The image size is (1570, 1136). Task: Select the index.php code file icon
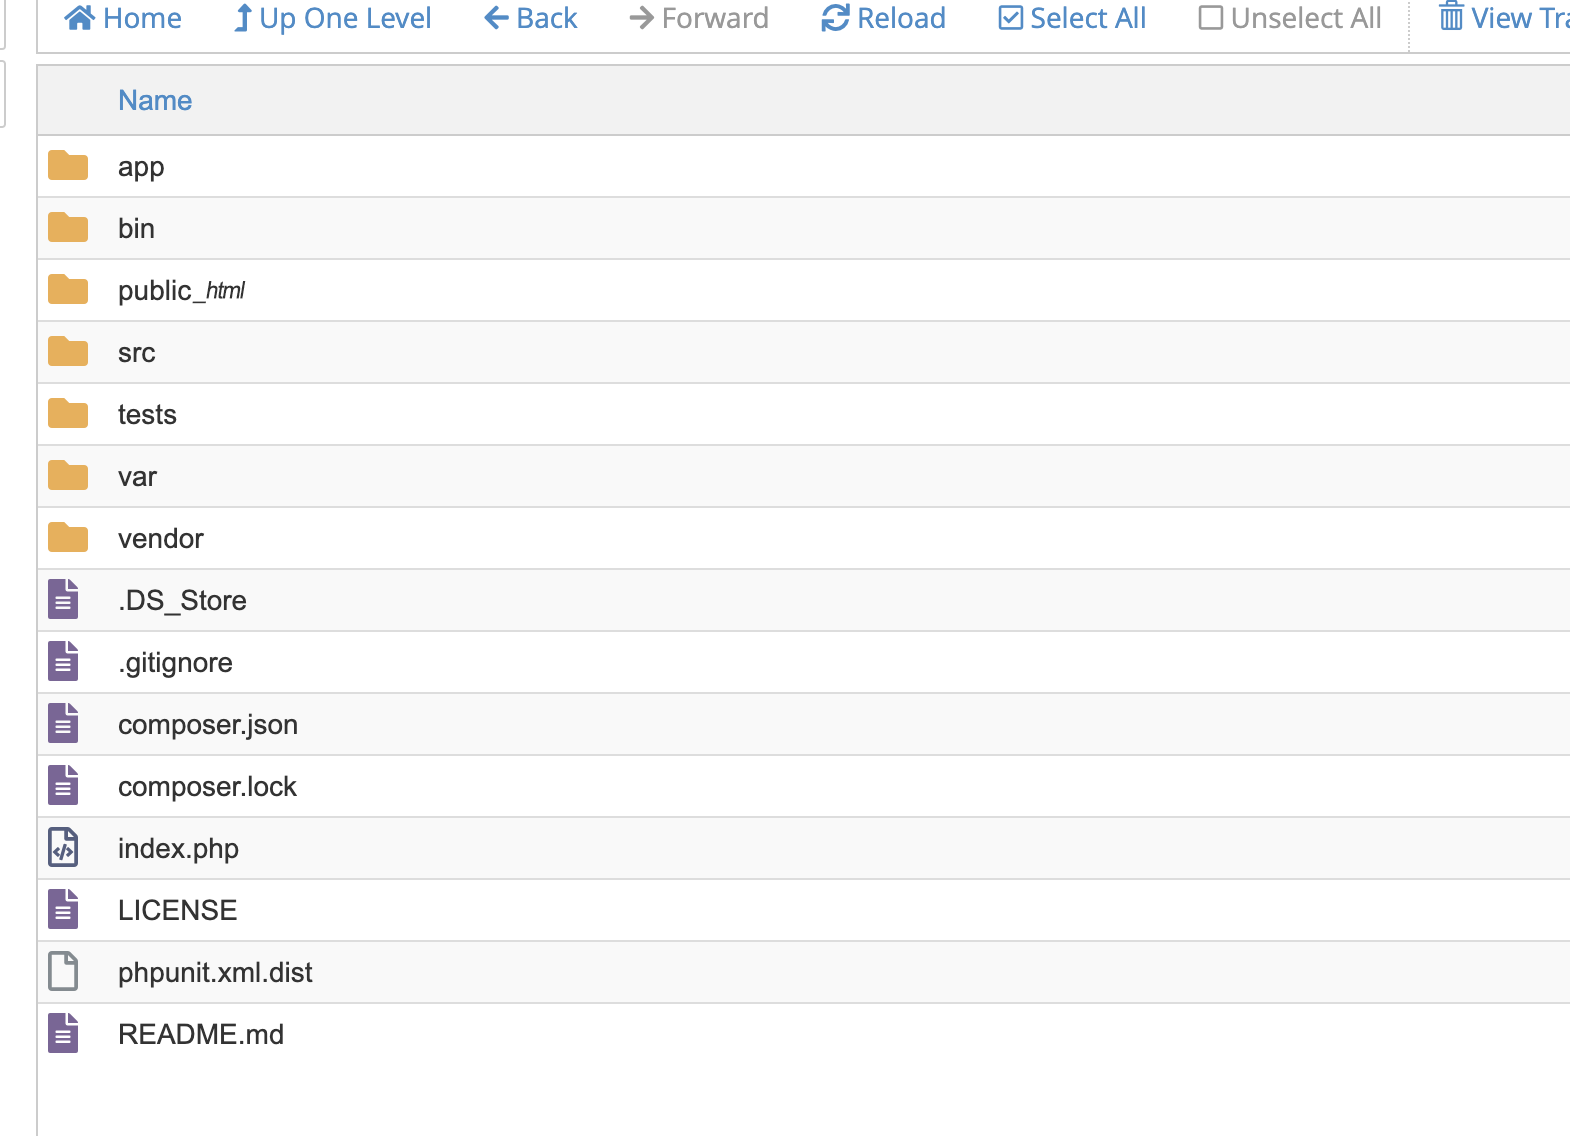click(63, 848)
